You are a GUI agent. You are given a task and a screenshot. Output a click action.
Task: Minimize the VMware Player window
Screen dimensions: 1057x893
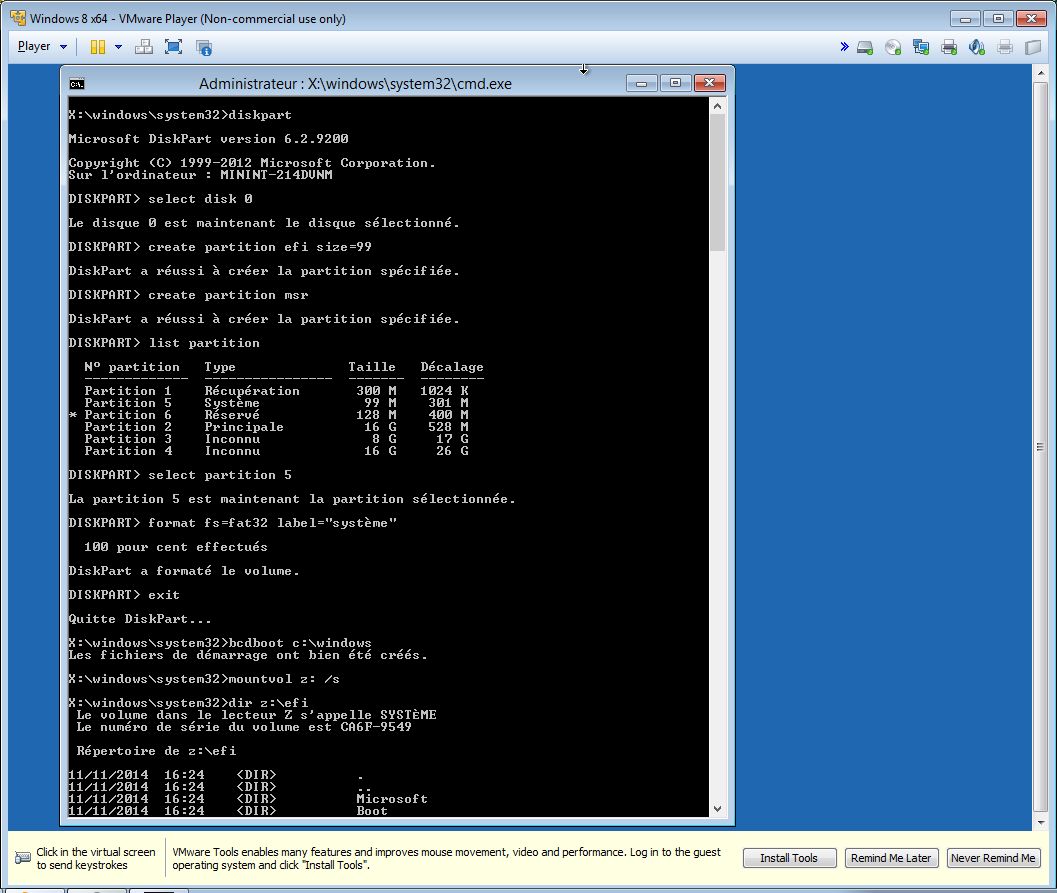(x=965, y=18)
